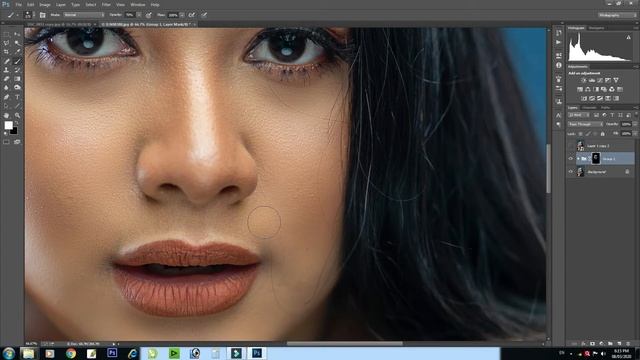Open the History panel icon
Image resolution: width=640 pixels, height=360 pixels.
[x=559, y=33]
